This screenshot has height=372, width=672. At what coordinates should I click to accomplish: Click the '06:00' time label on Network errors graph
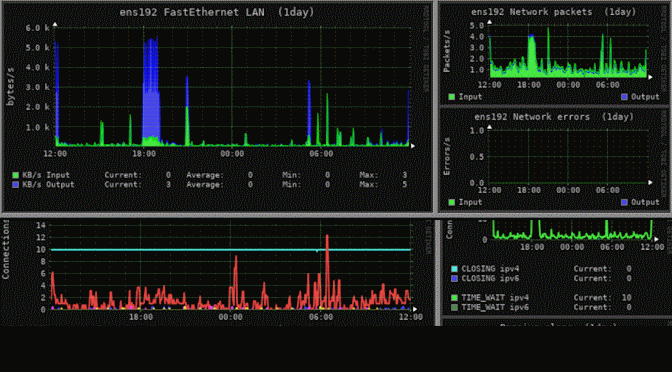(x=608, y=190)
